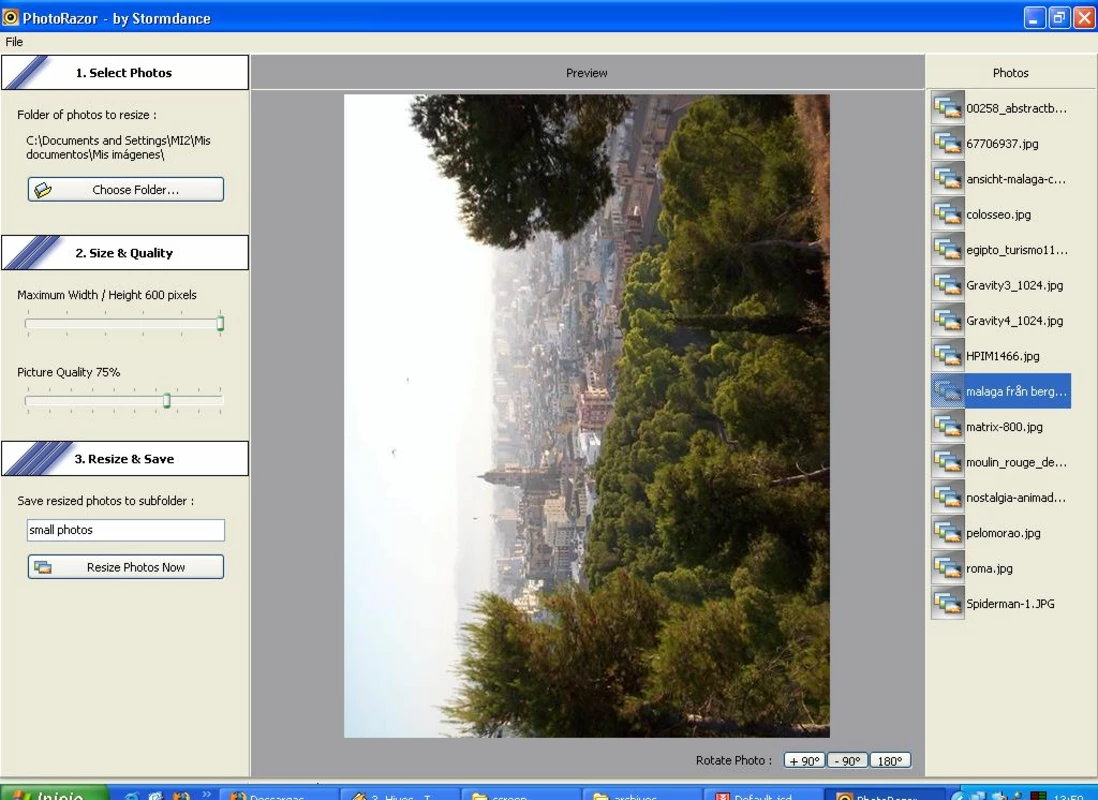Image resolution: width=1098 pixels, height=800 pixels.
Task: Start resizing with Resize Photos Now
Action: tap(126, 567)
